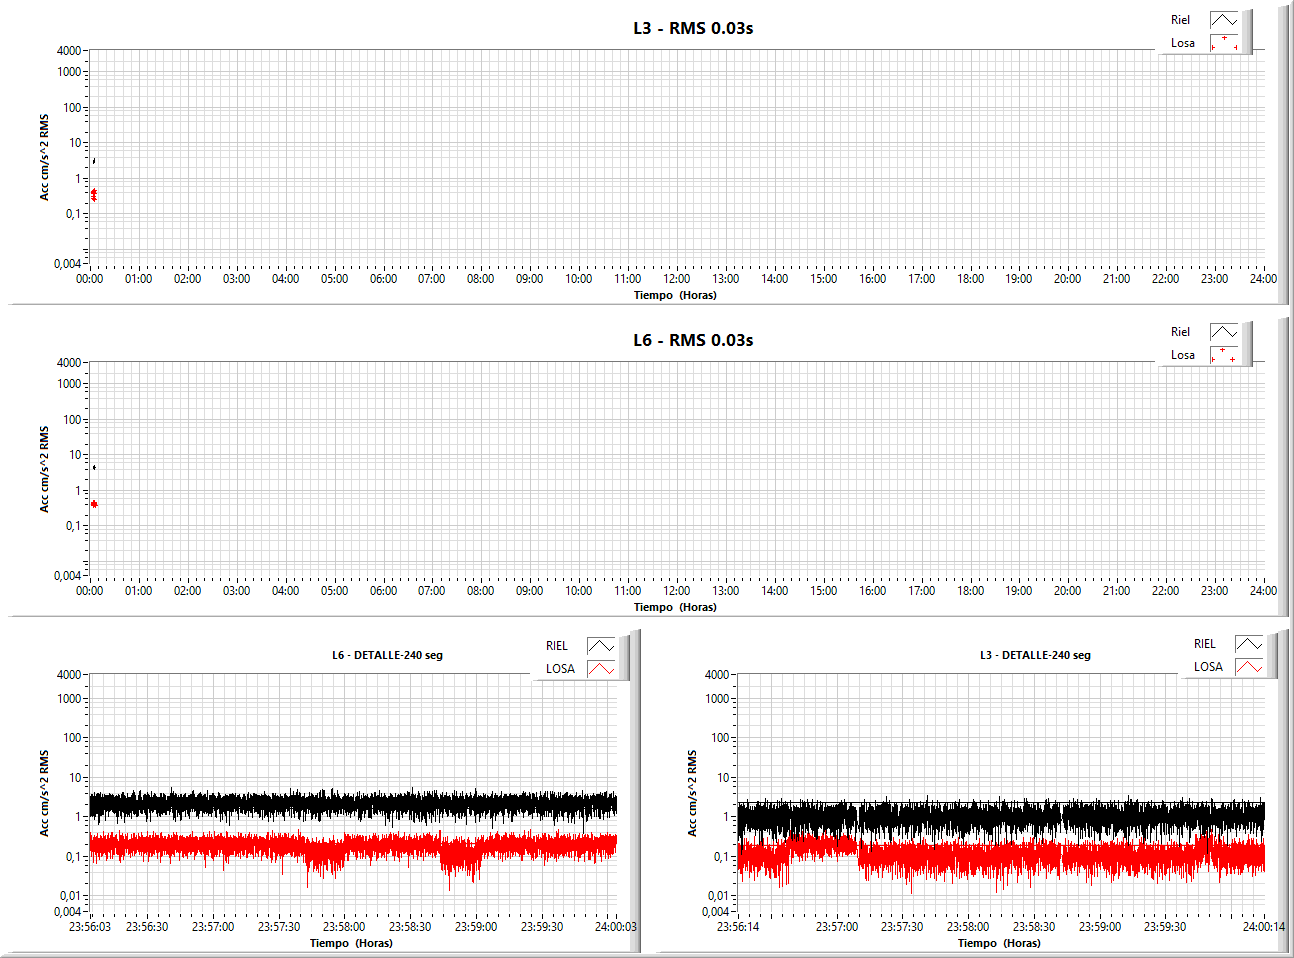Open the Riel plot icon in L6 RMS legend

[1224, 332]
